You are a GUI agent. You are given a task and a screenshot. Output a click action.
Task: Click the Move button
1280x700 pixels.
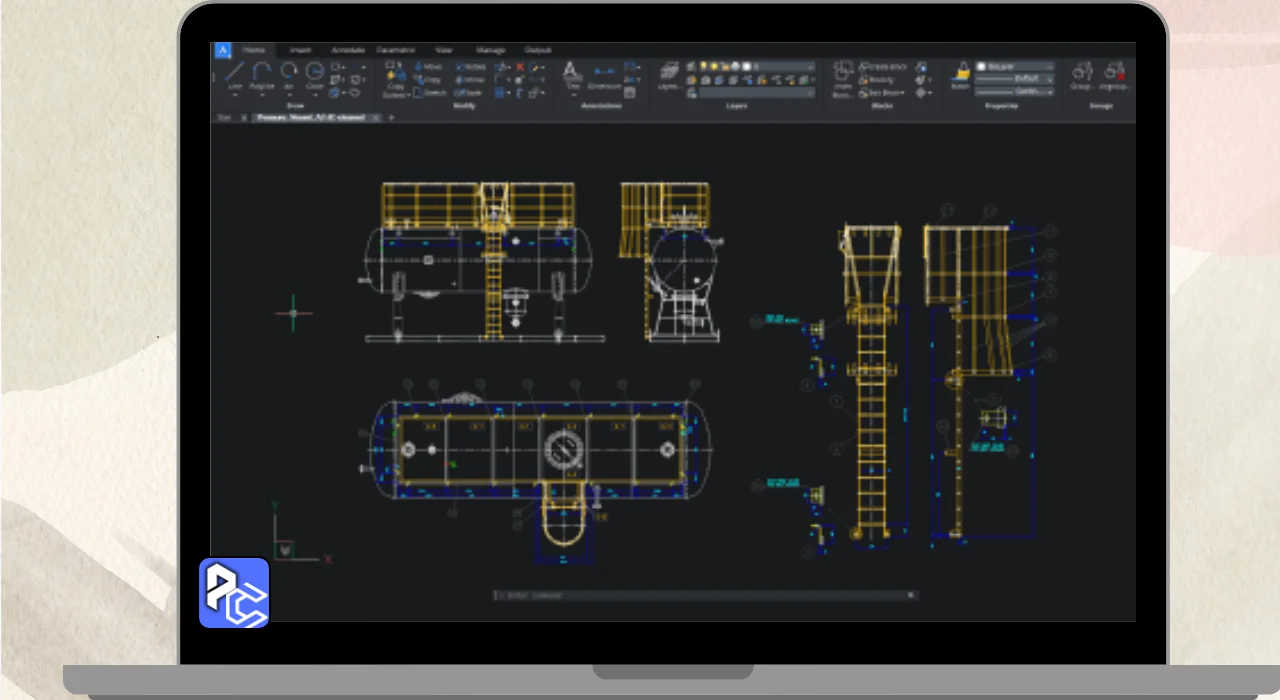point(428,67)
